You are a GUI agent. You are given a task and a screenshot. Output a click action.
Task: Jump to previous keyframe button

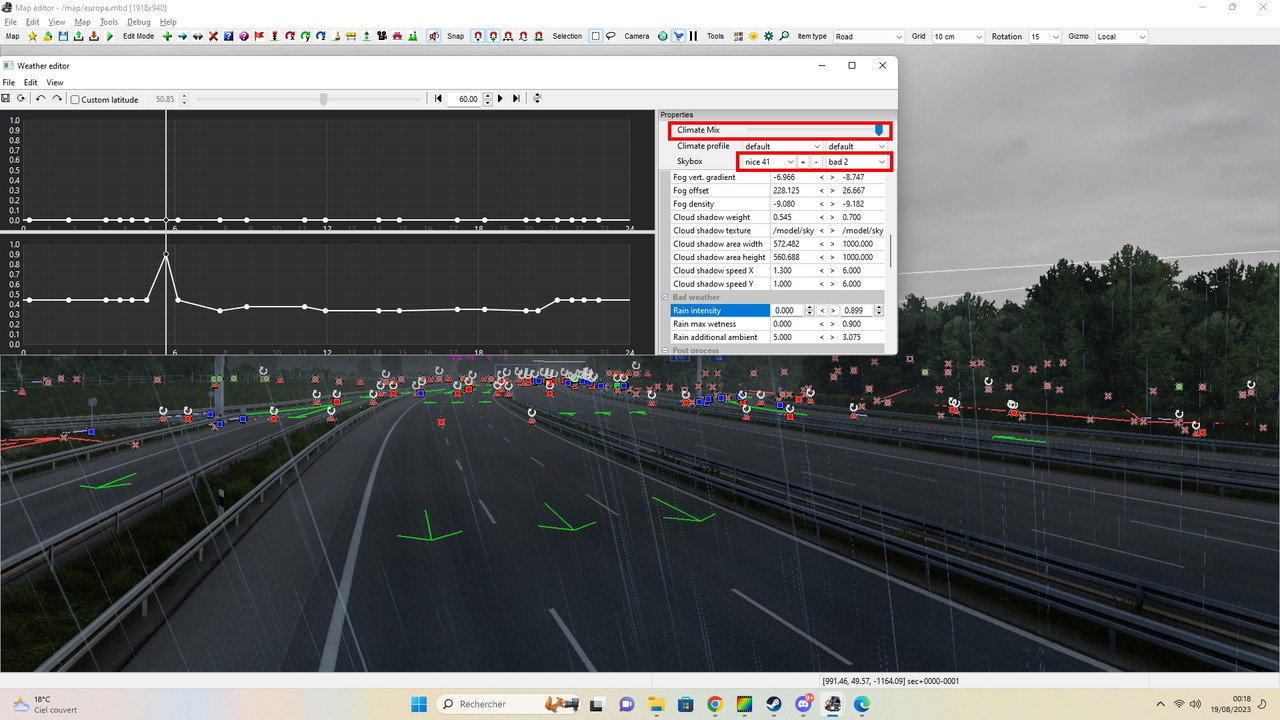[438, 99]
